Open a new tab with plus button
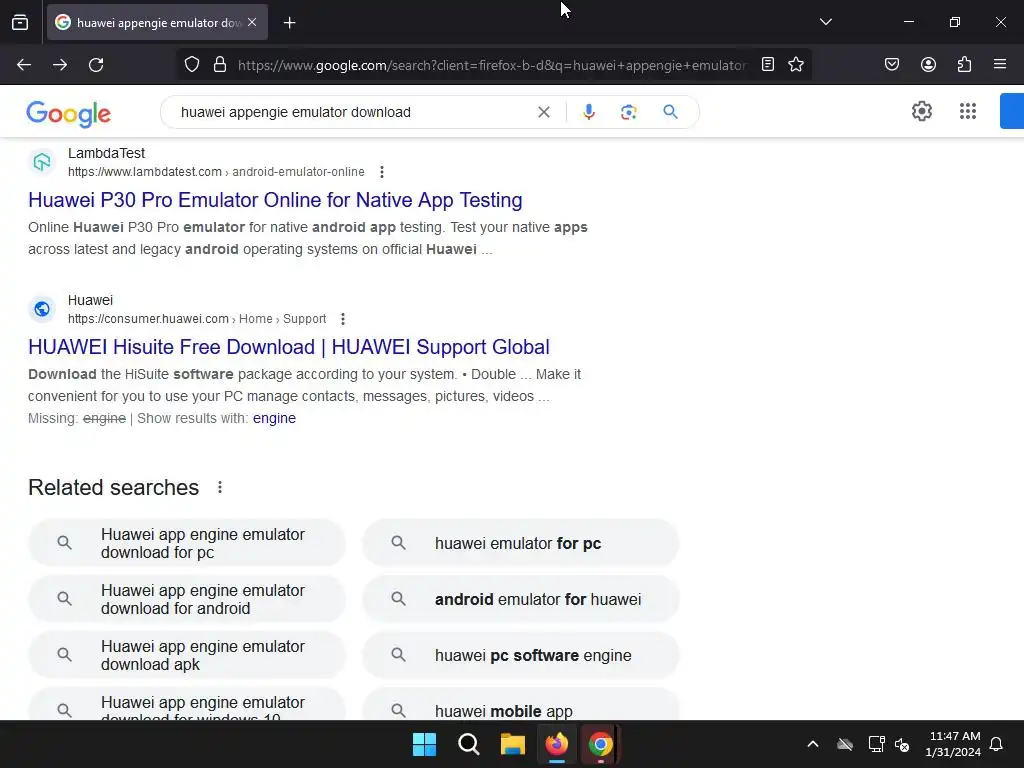 (x=289, y=23)
